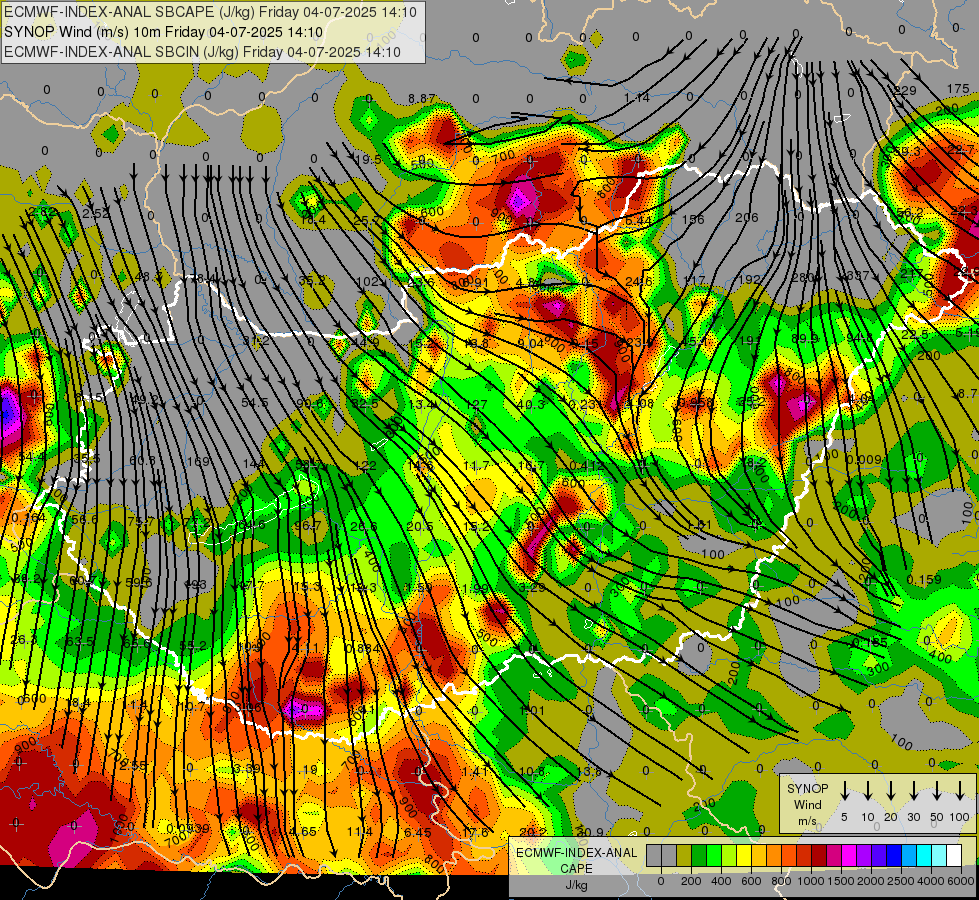Image resolution: width=979 pixels, height=900 pixels.
Task: Select the bright cyan CAPE legend swatch
Action: tap(924, 855)
